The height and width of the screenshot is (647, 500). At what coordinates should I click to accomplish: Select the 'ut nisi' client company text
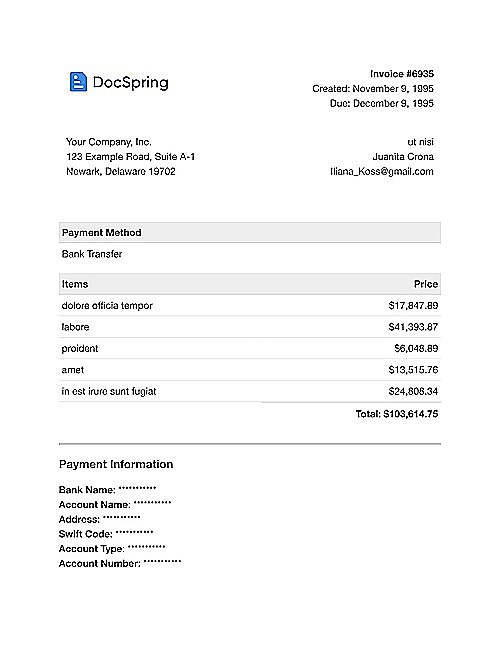click(420, 142)
